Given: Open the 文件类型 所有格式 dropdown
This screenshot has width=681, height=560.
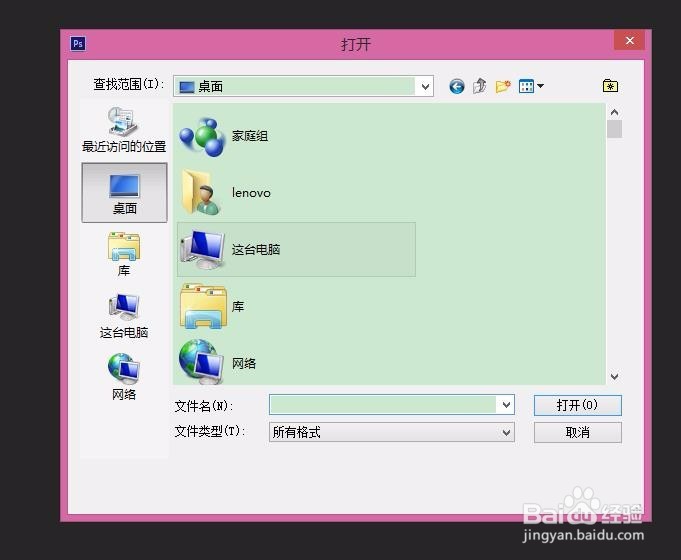Looking at the screenshot, I should coord(392,432).
